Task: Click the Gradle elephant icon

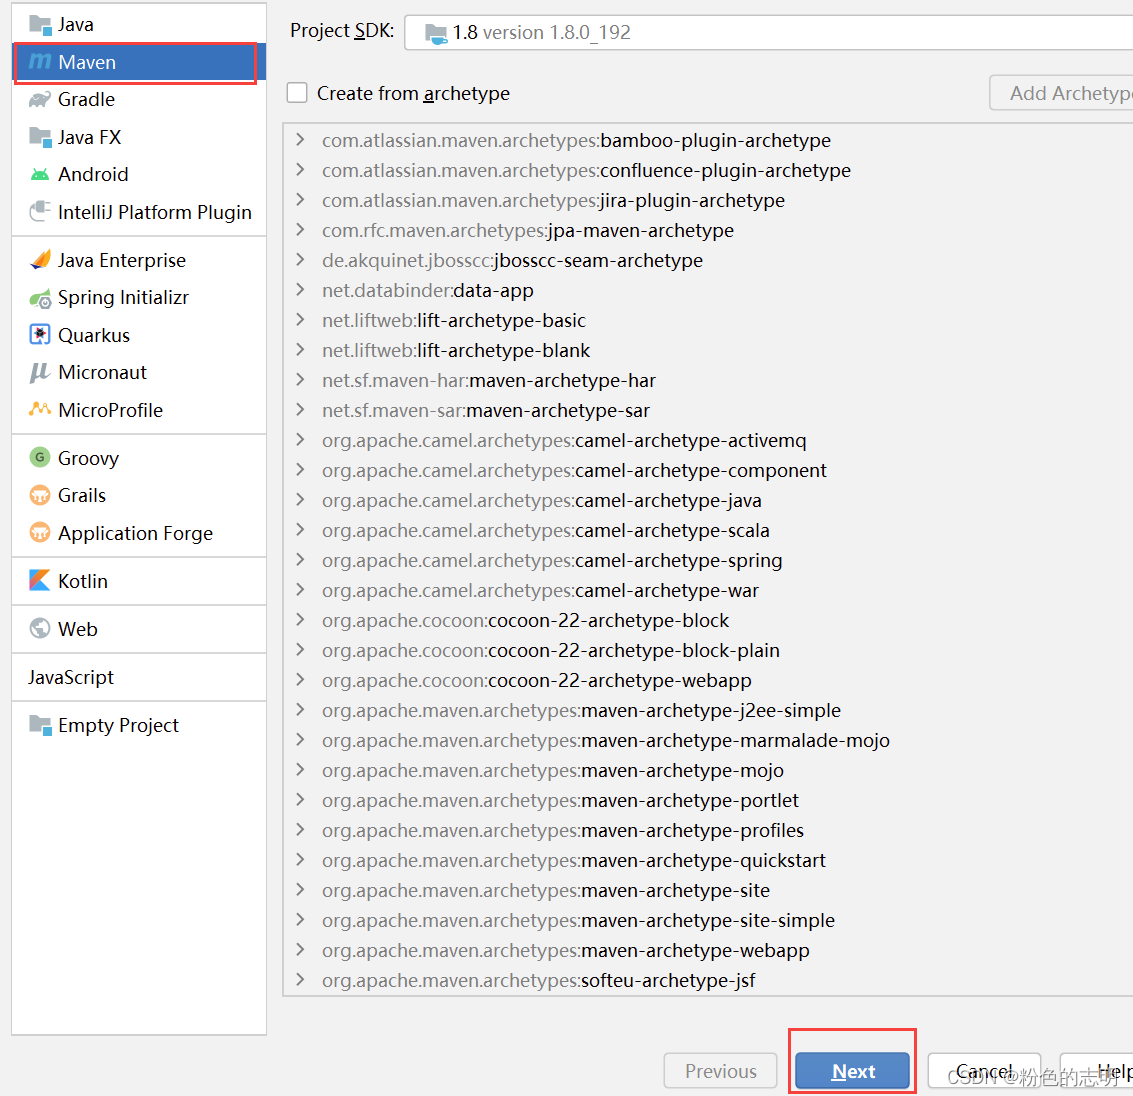Action: point(40,100)
